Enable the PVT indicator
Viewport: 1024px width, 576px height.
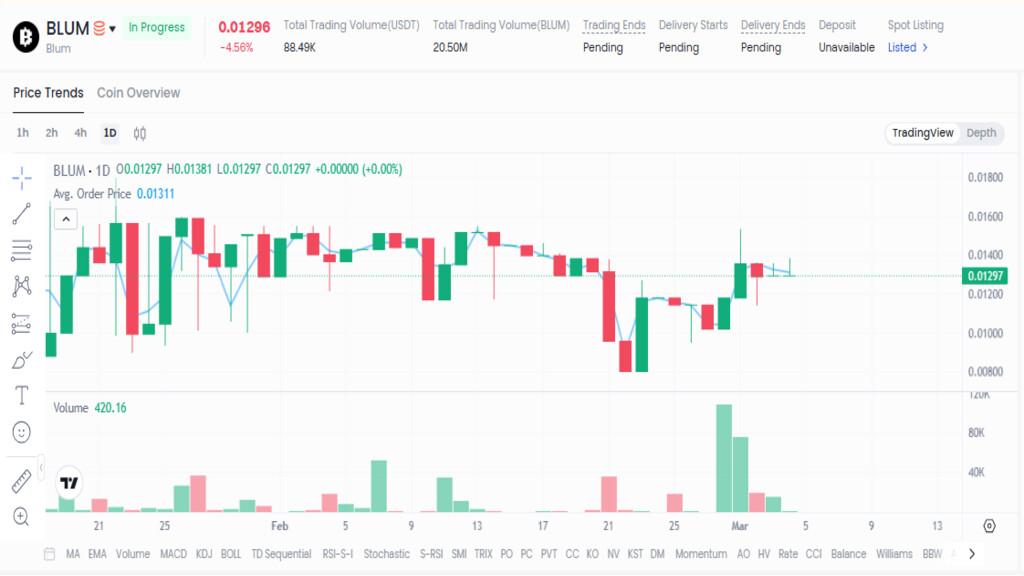click(549, 554)
